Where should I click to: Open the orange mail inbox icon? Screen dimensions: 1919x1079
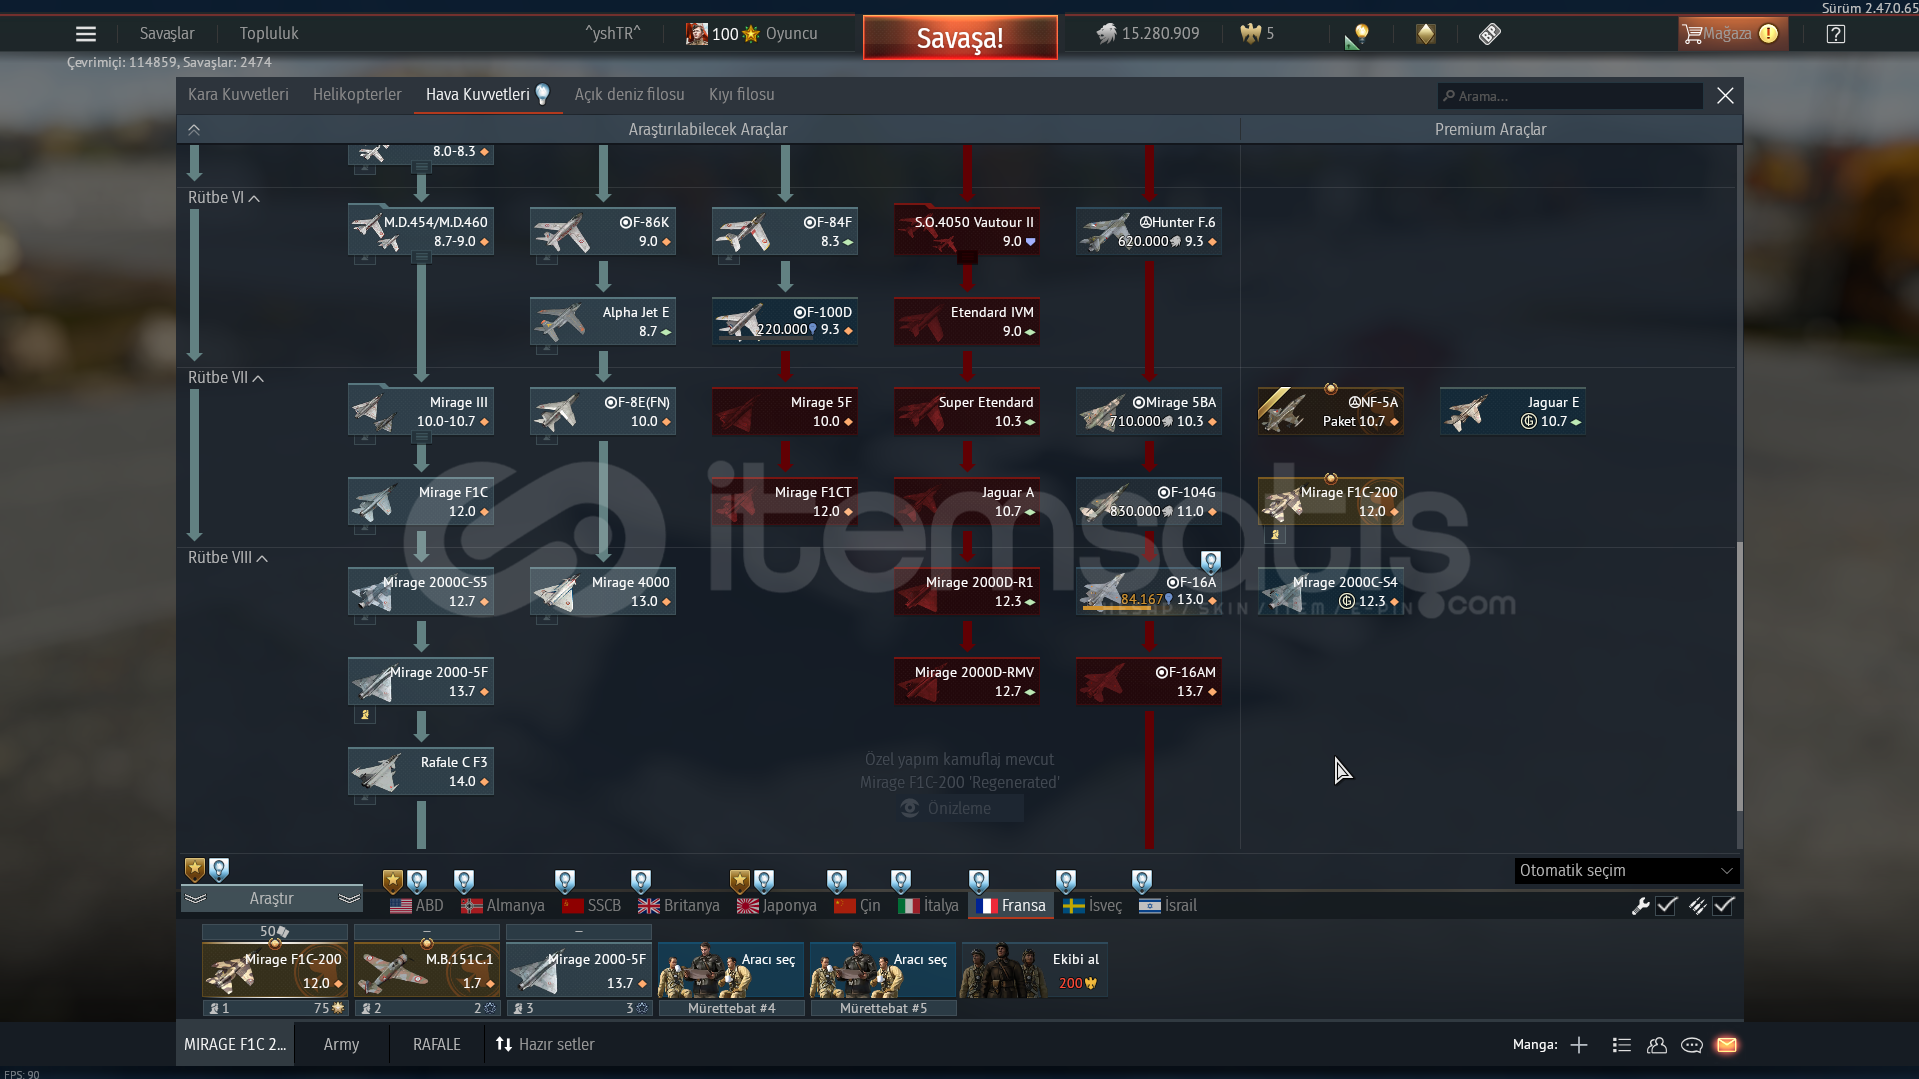coord(1727,1045)
